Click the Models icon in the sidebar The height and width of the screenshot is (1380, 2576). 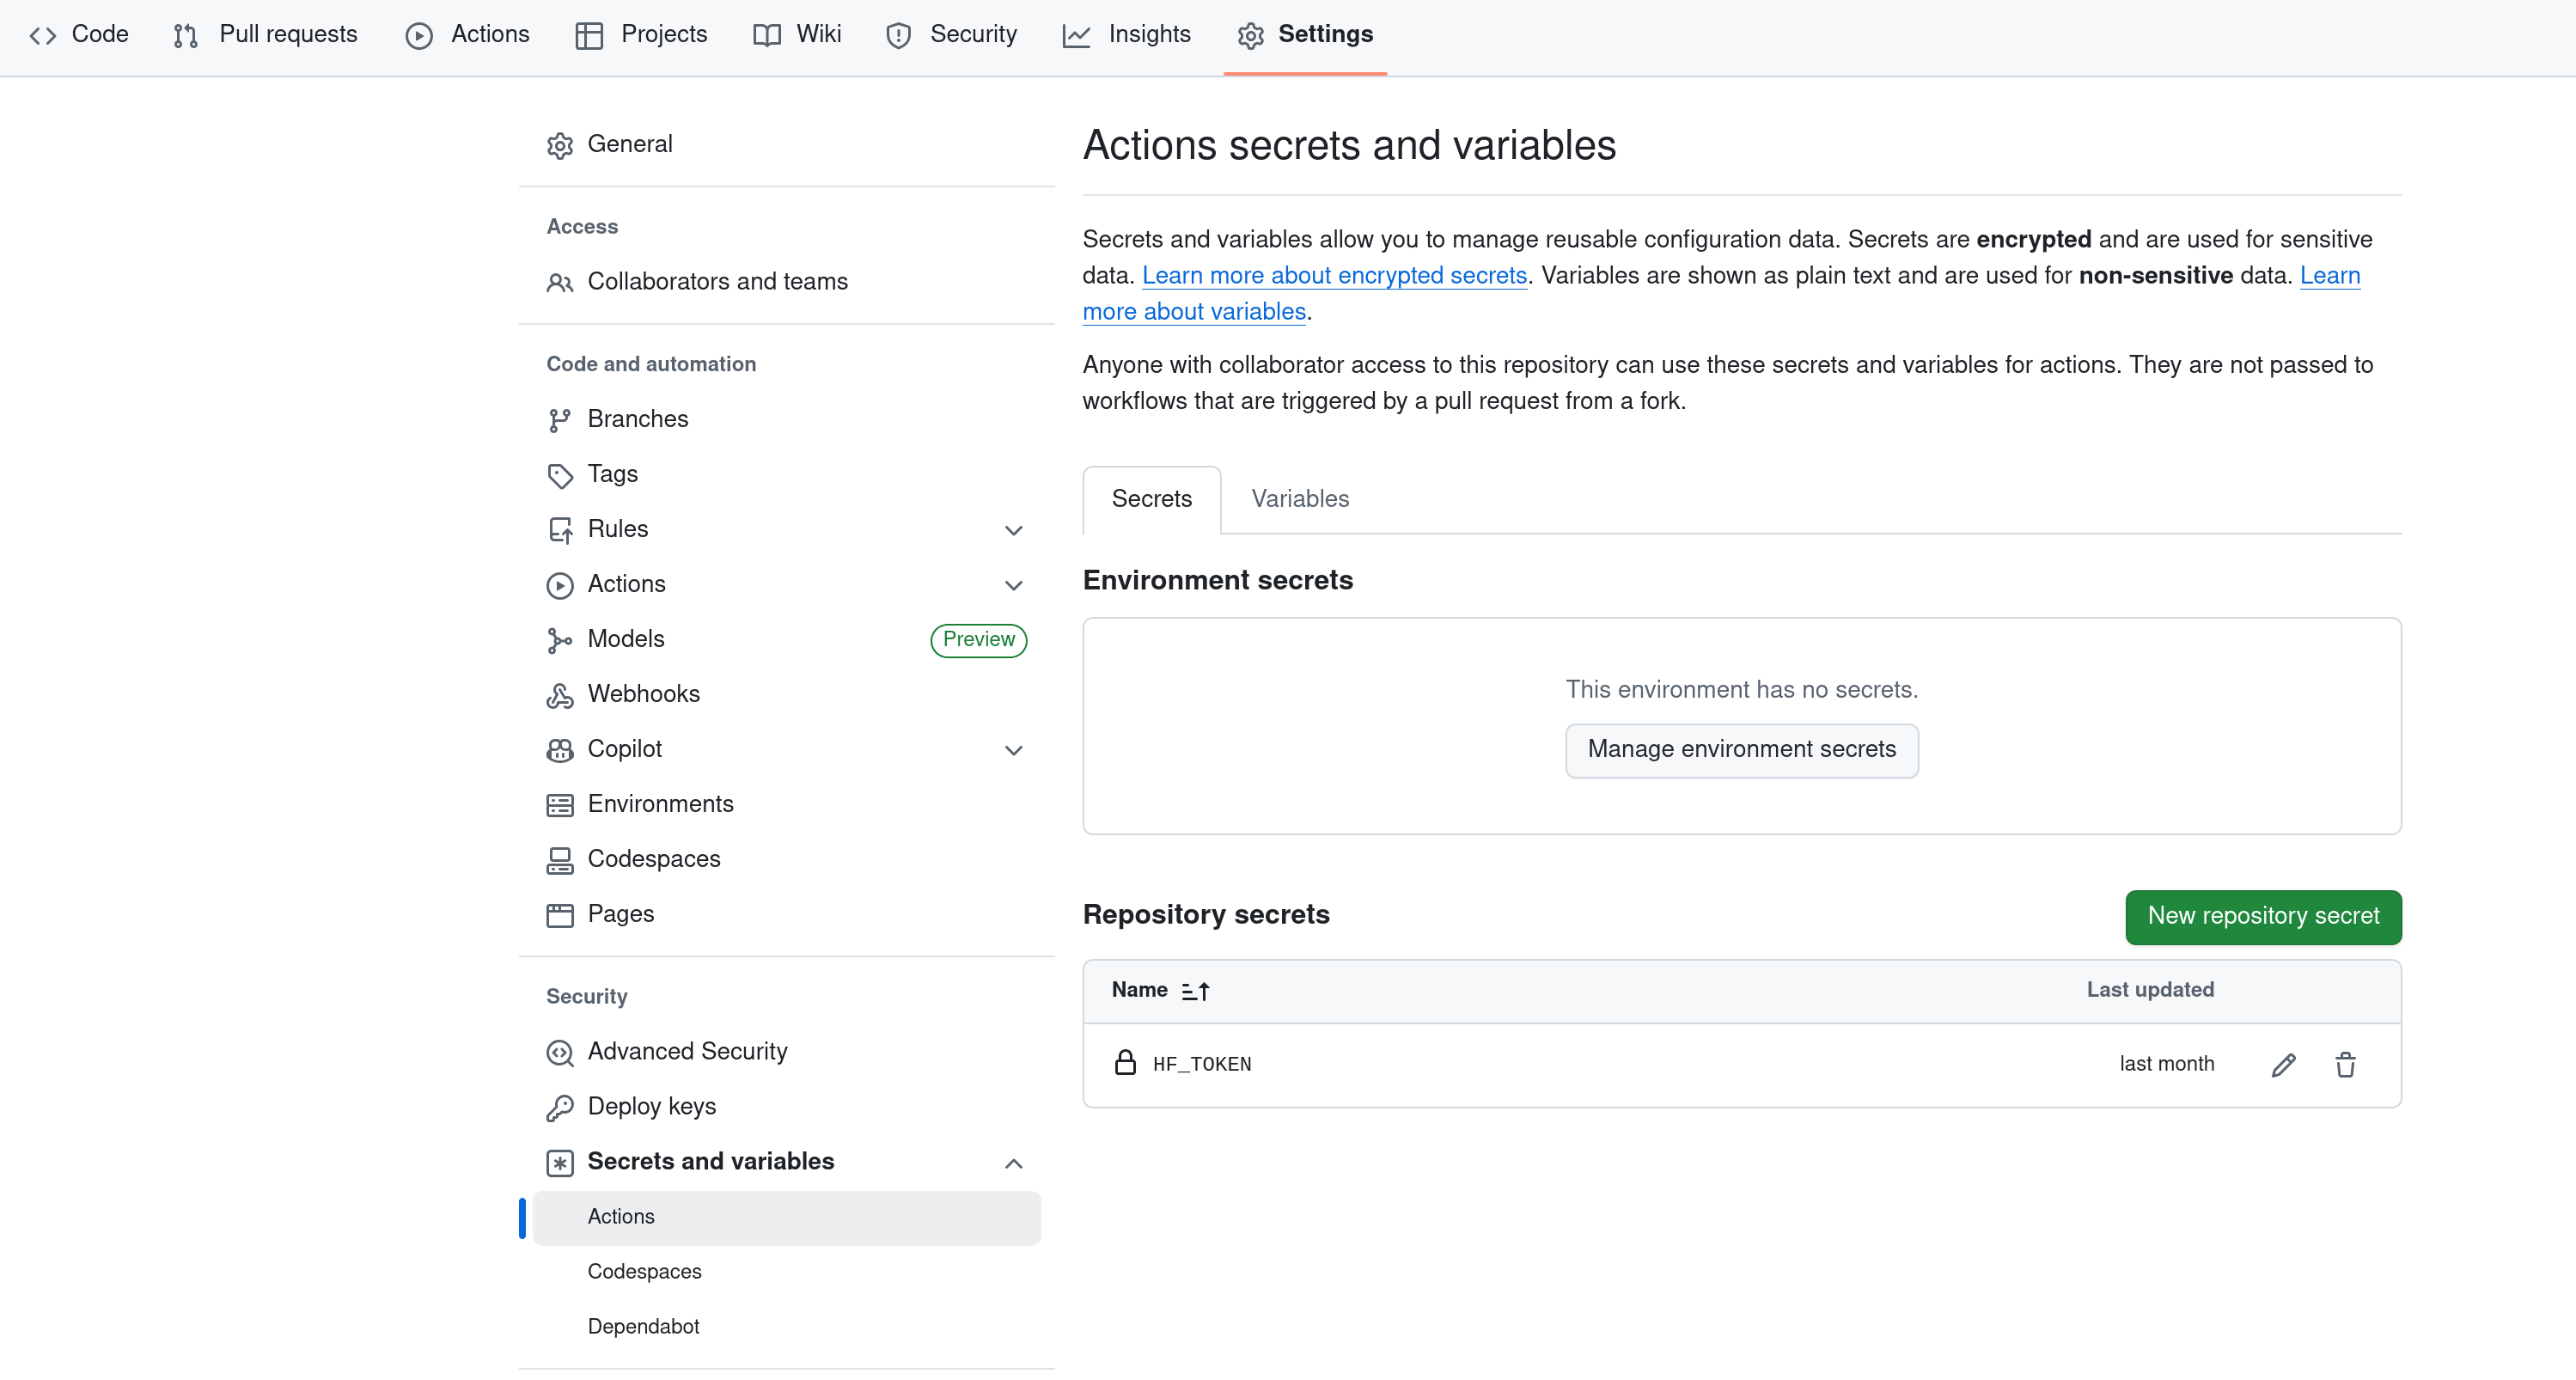(x=560, y=640)
